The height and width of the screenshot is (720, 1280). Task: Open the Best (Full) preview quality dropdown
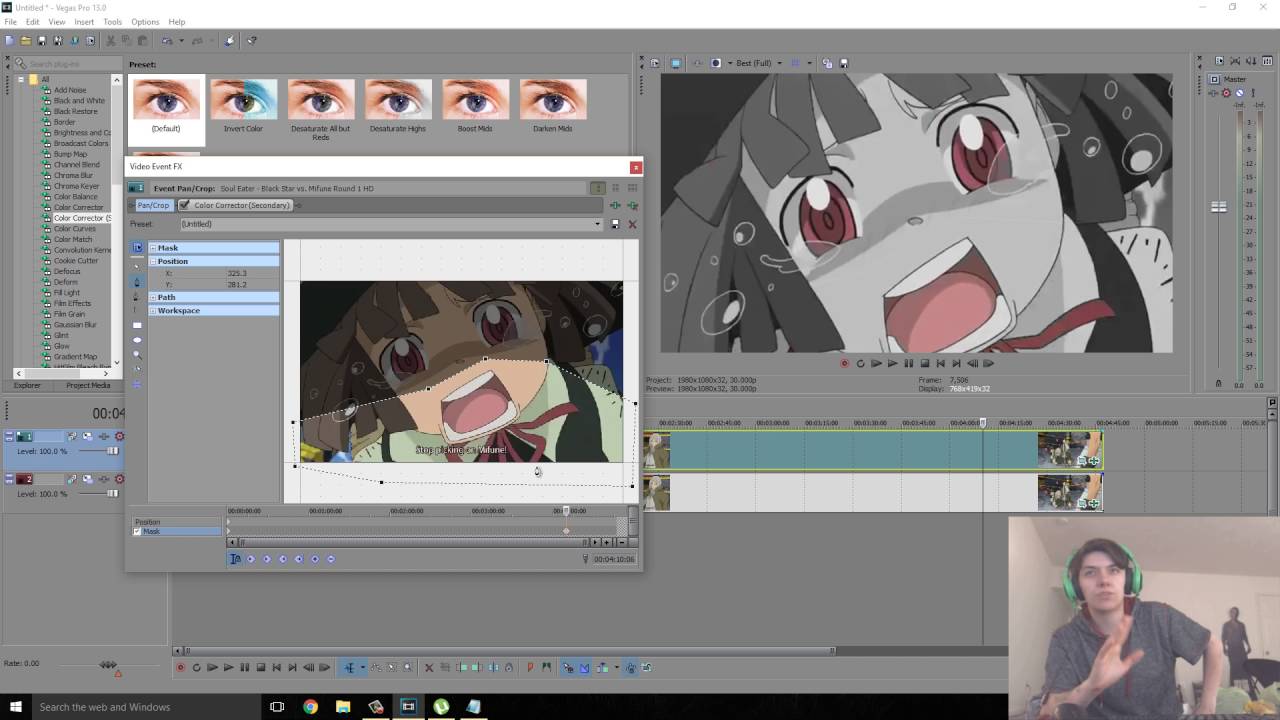[x=780, y=63]
